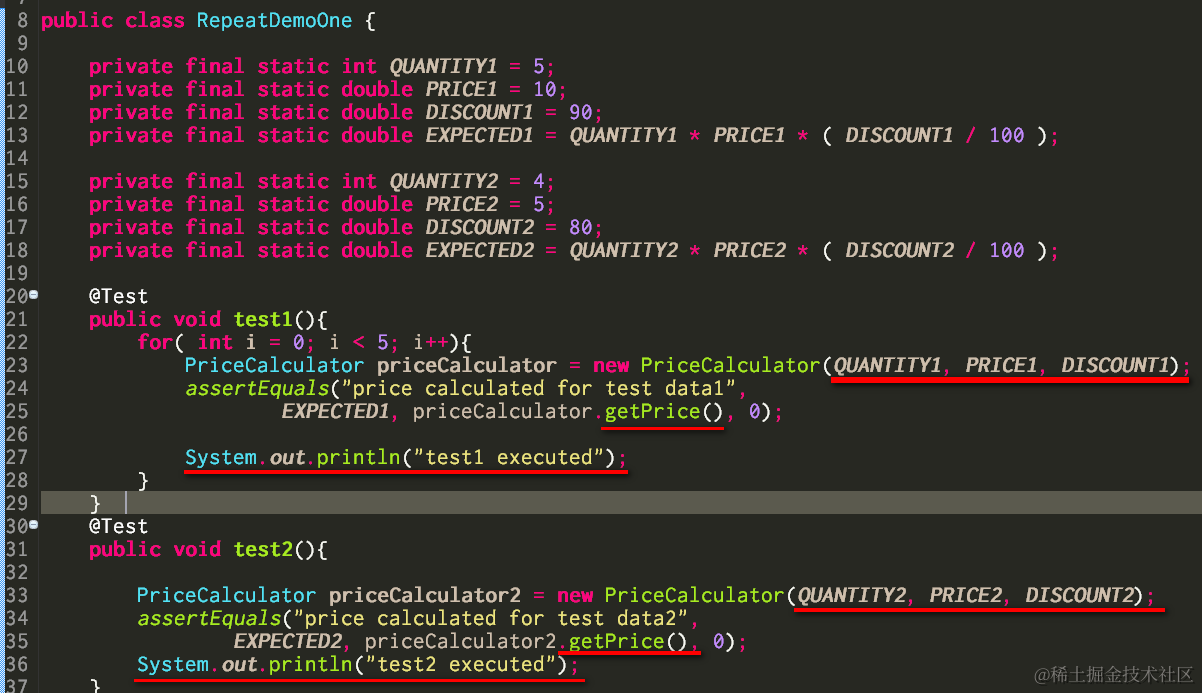This screenshot has height=693, width=1202.
Task: Click value 80 on line 17
Action: tap(581, 227)
